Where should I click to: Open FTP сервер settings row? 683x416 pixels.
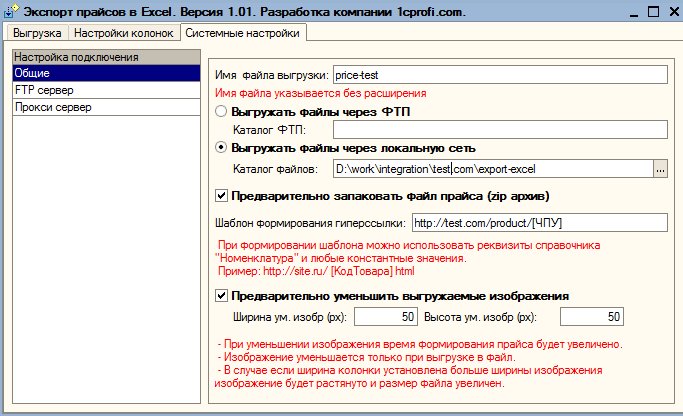point(106,90)
